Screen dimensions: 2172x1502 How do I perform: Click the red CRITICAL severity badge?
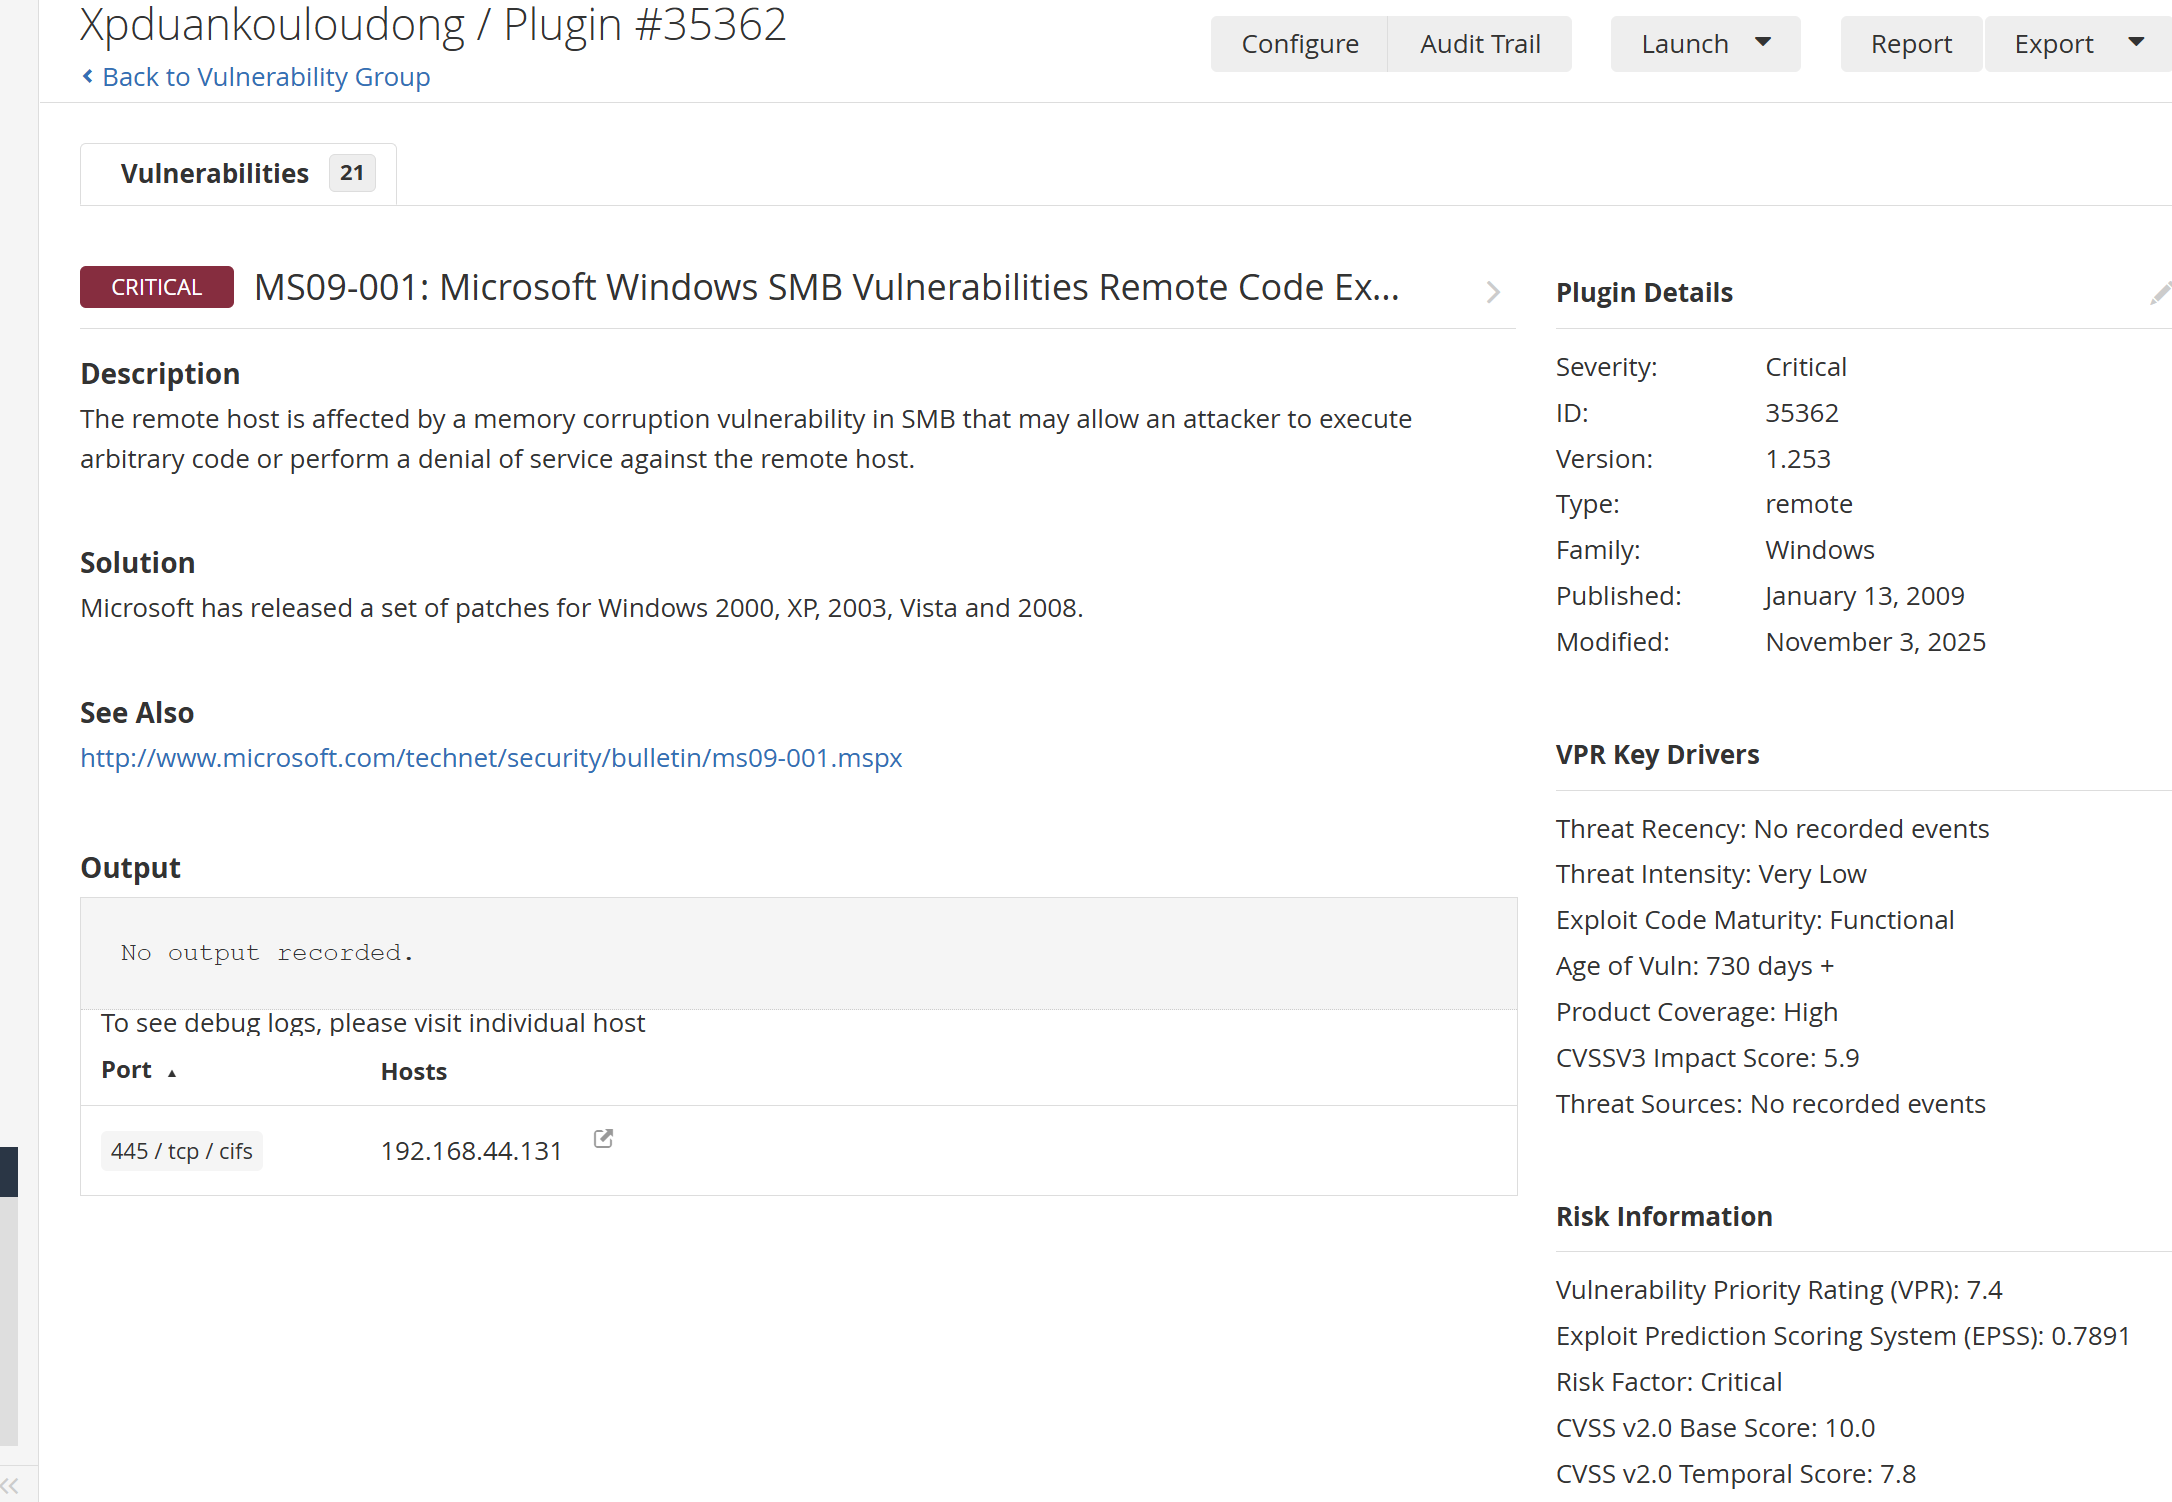click(x=157, y=287)
